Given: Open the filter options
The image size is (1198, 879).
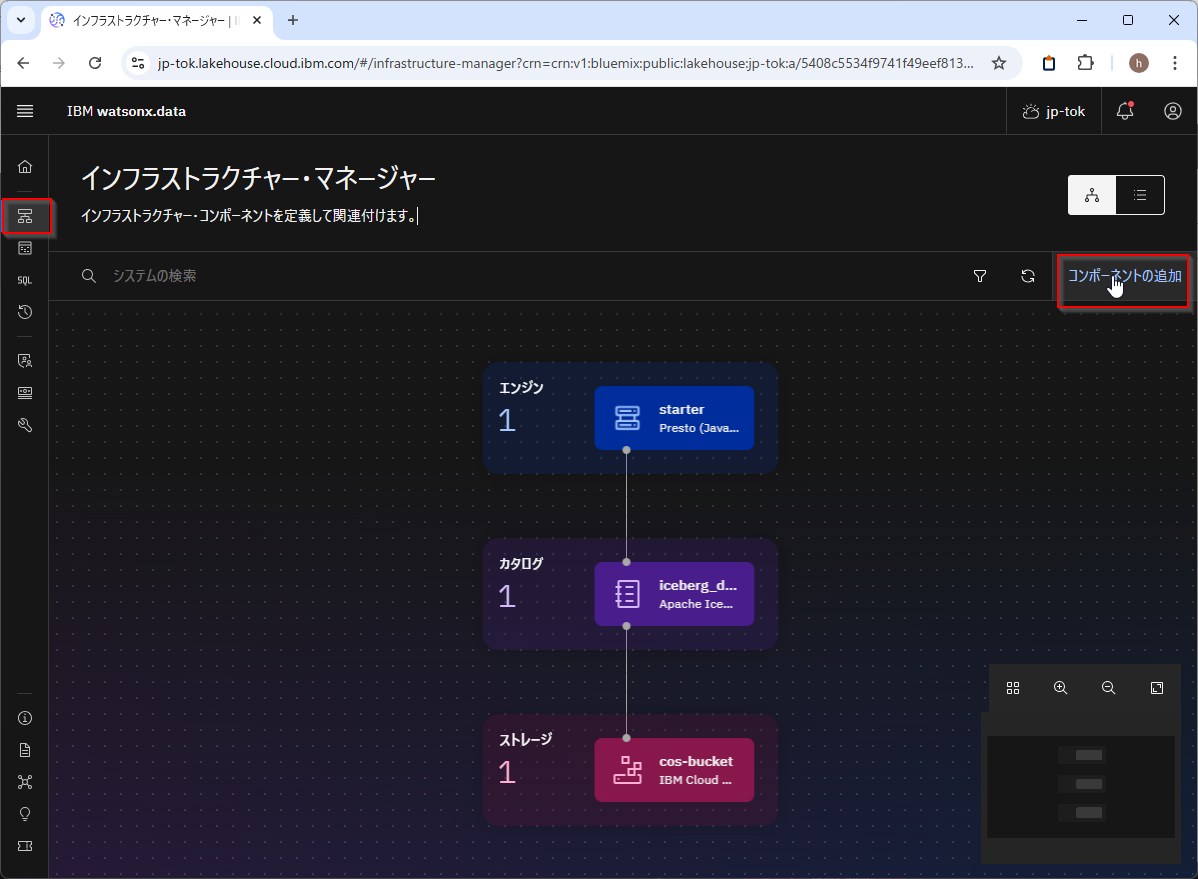Looking at the screenshot, I should [x=979, y=276].
